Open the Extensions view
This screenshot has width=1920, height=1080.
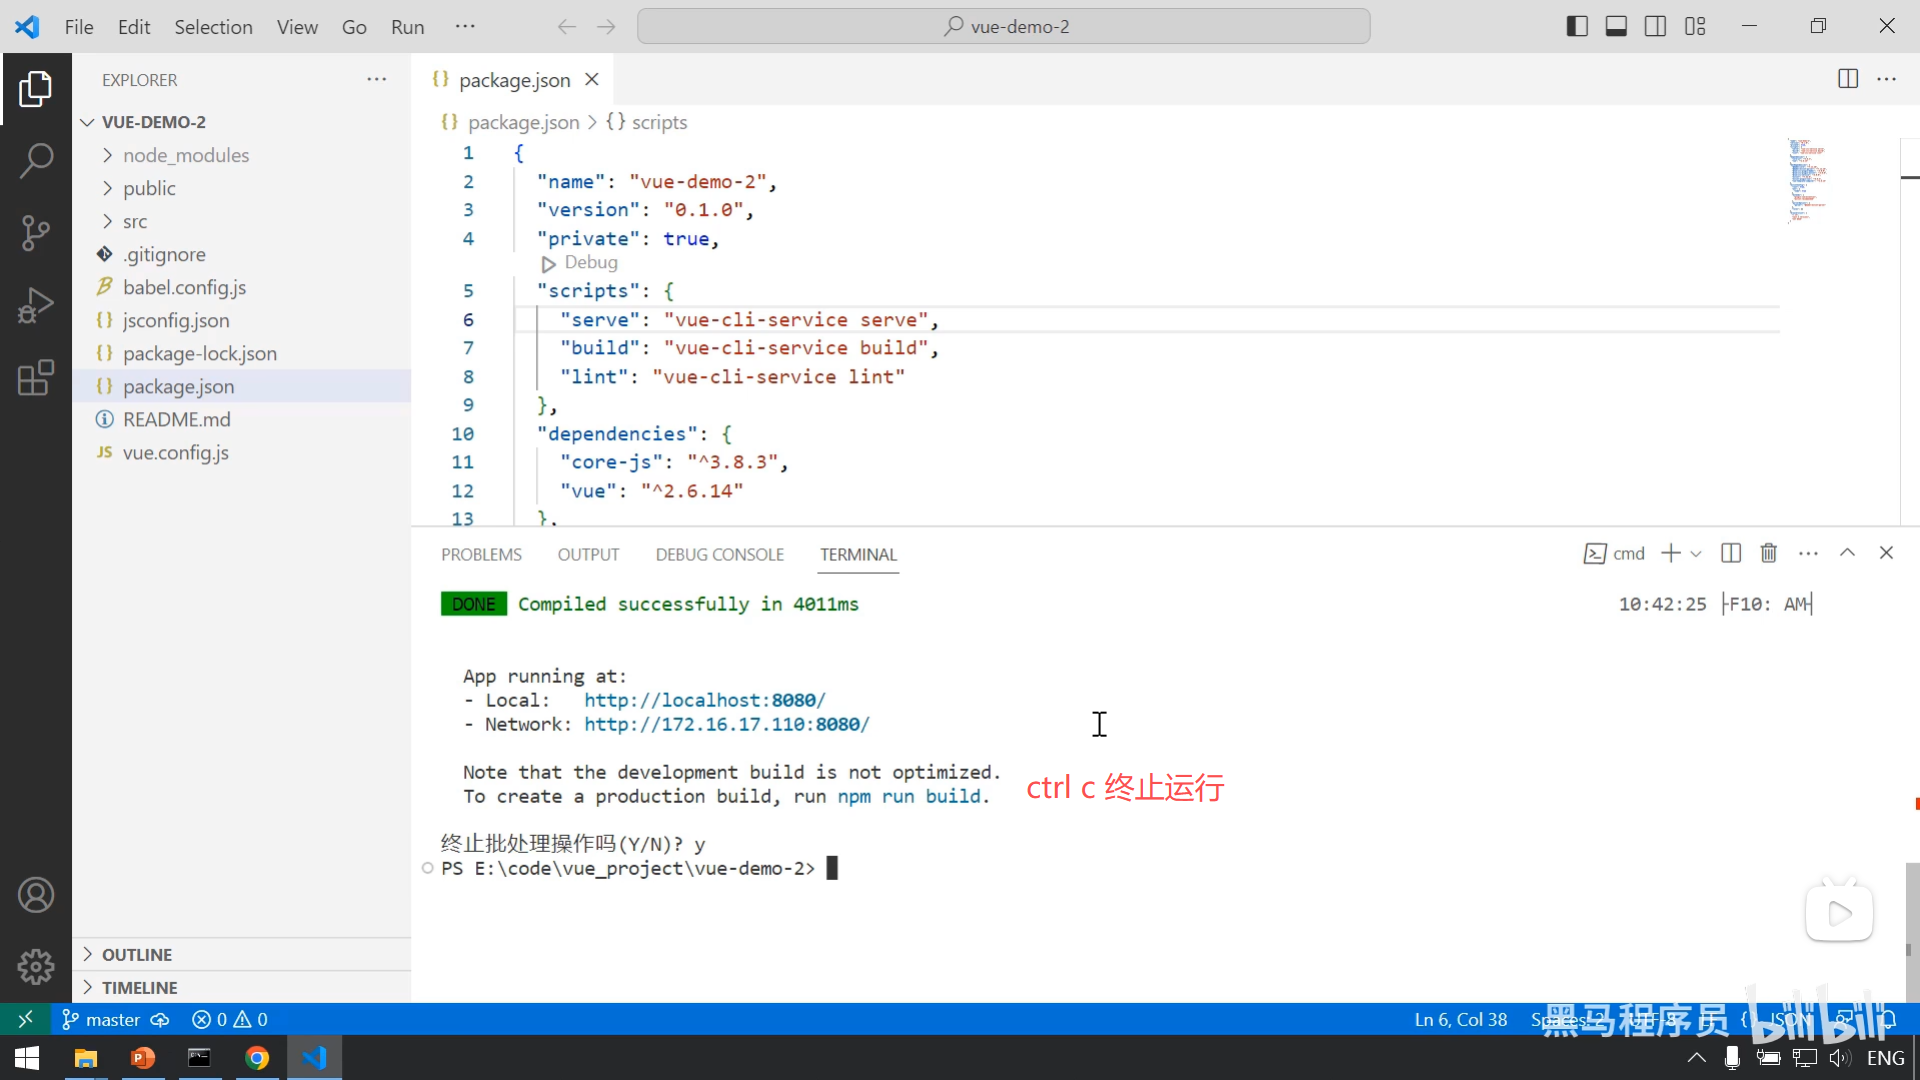(x=36, y=378)
